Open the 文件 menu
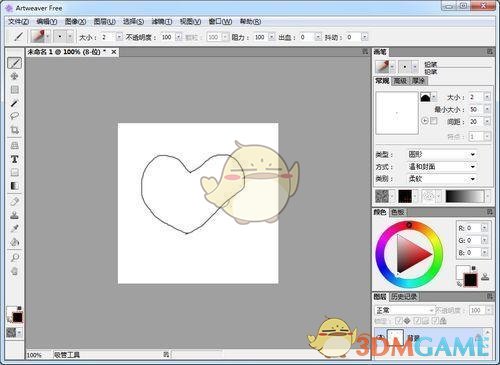Screen dimensions: 500x365 click(x=18, y=22)
